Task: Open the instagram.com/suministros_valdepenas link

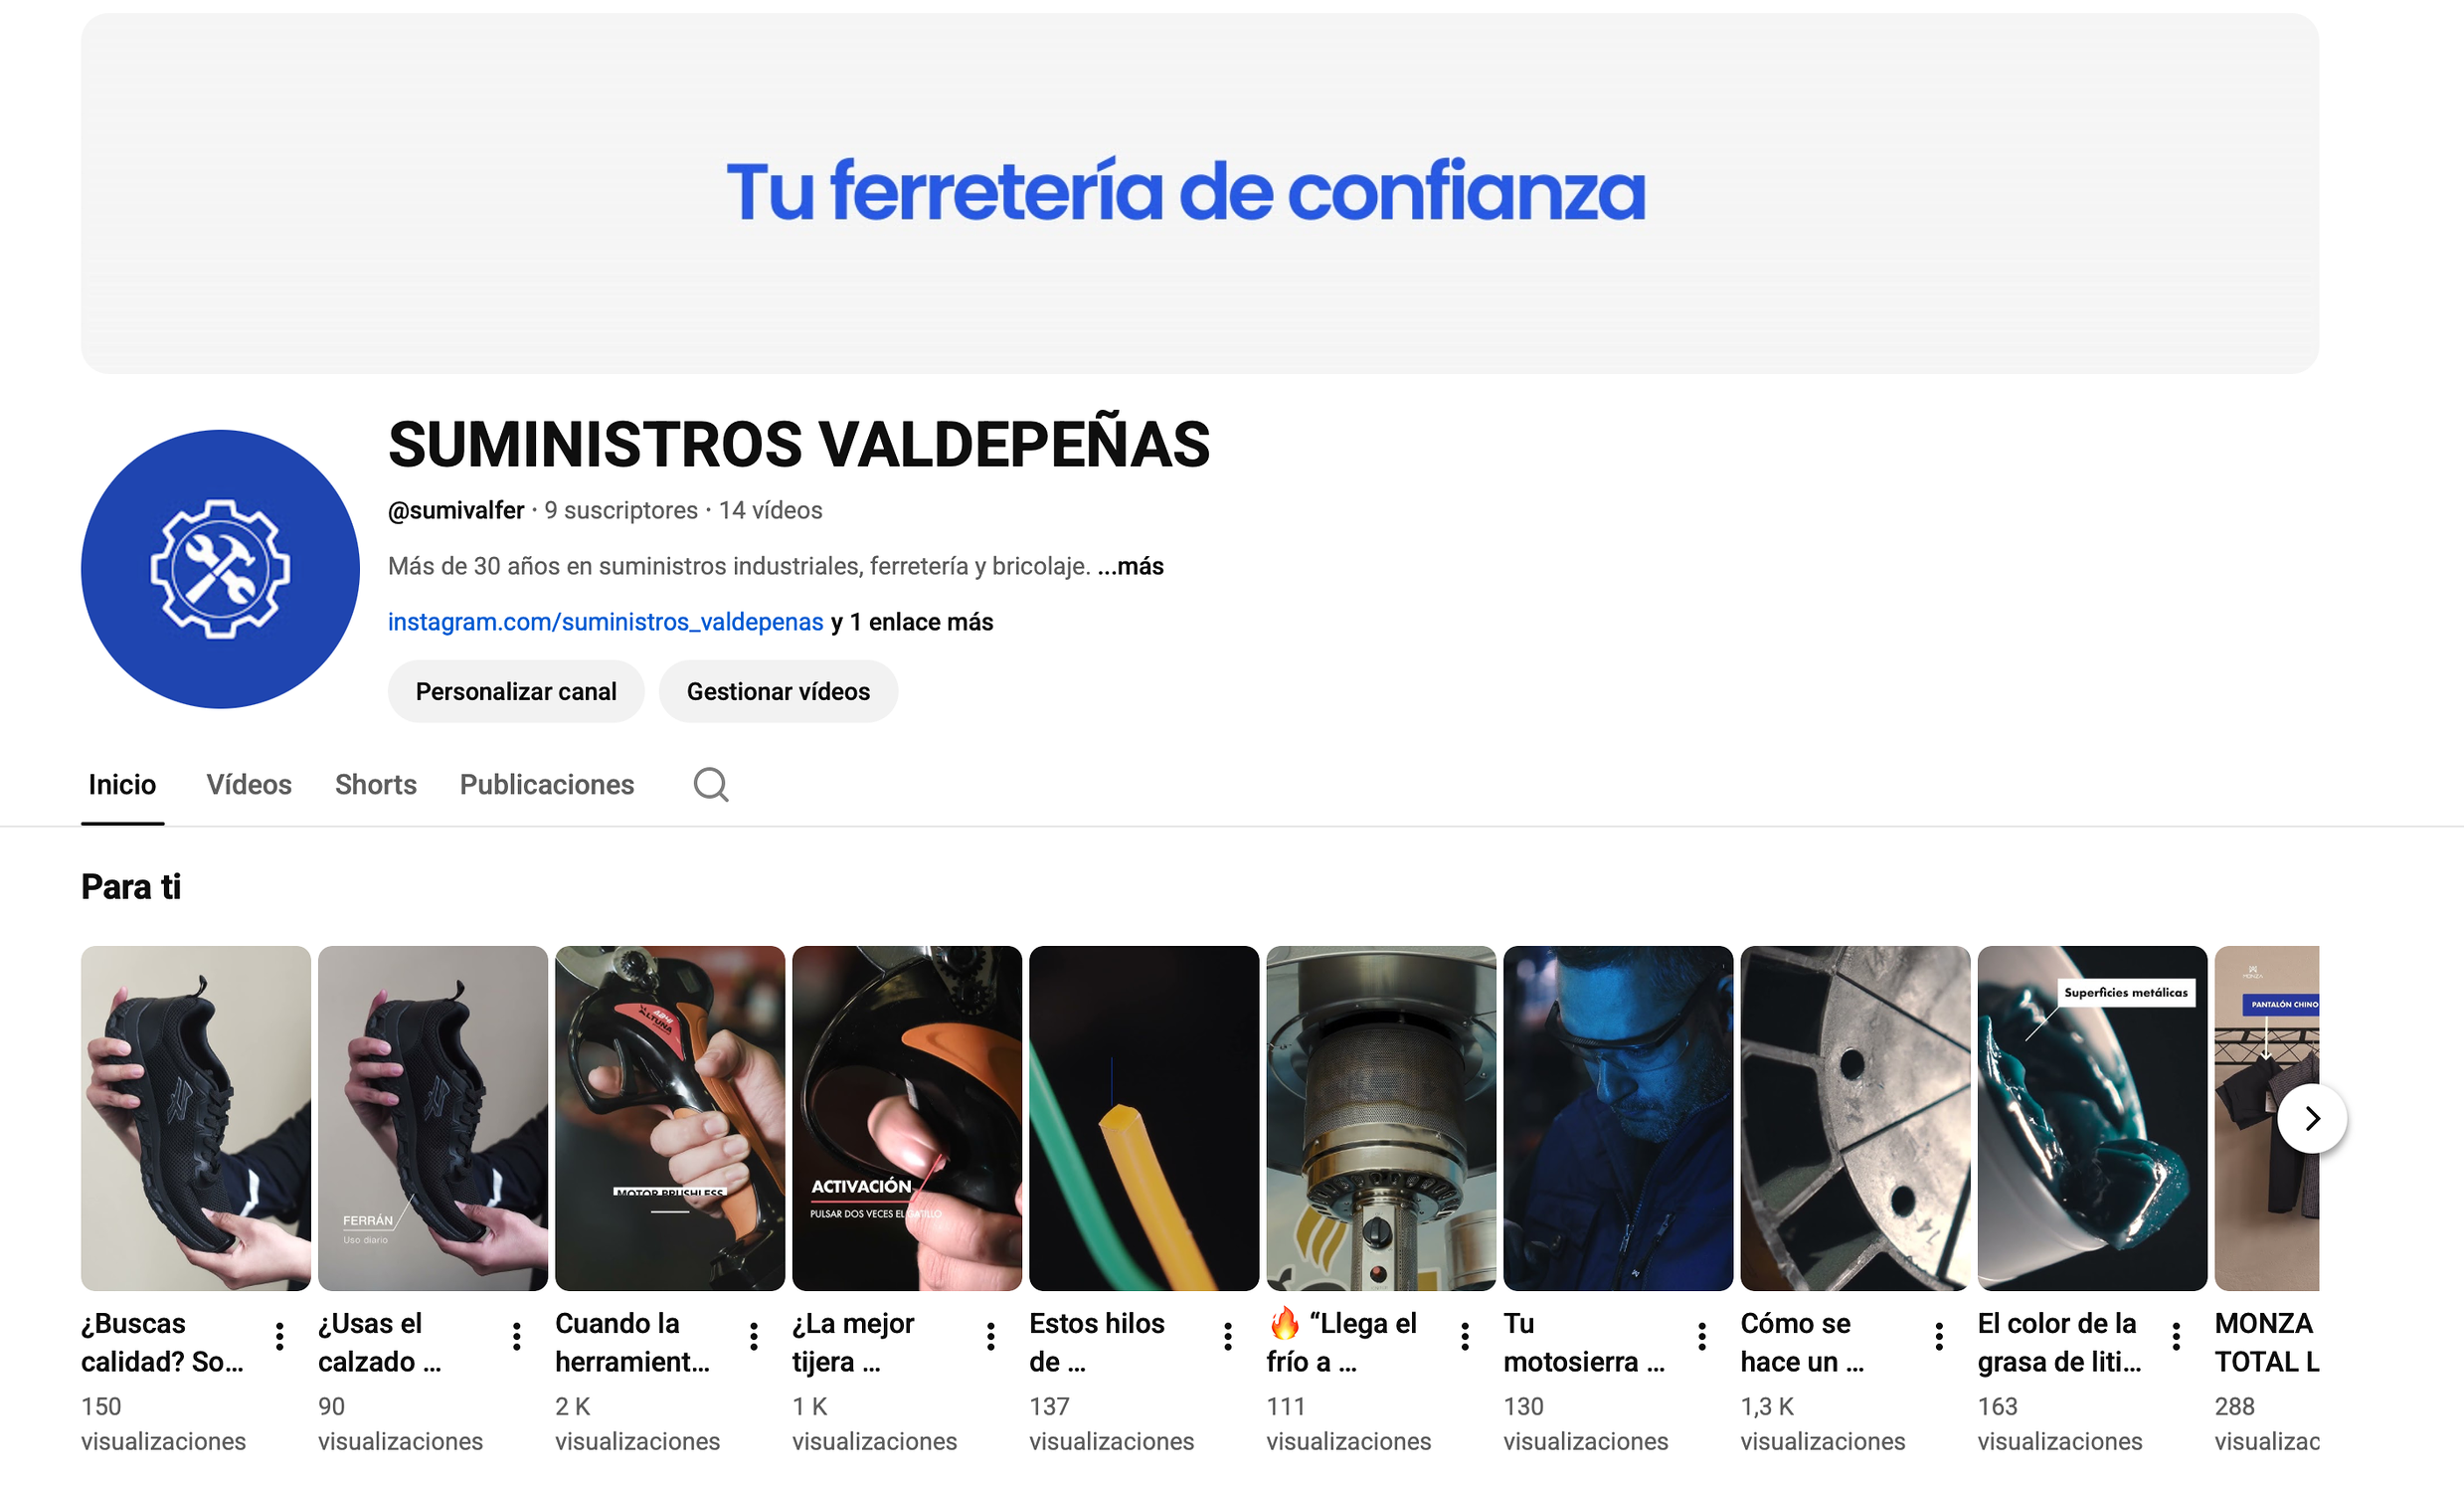Action: (605, 622)
